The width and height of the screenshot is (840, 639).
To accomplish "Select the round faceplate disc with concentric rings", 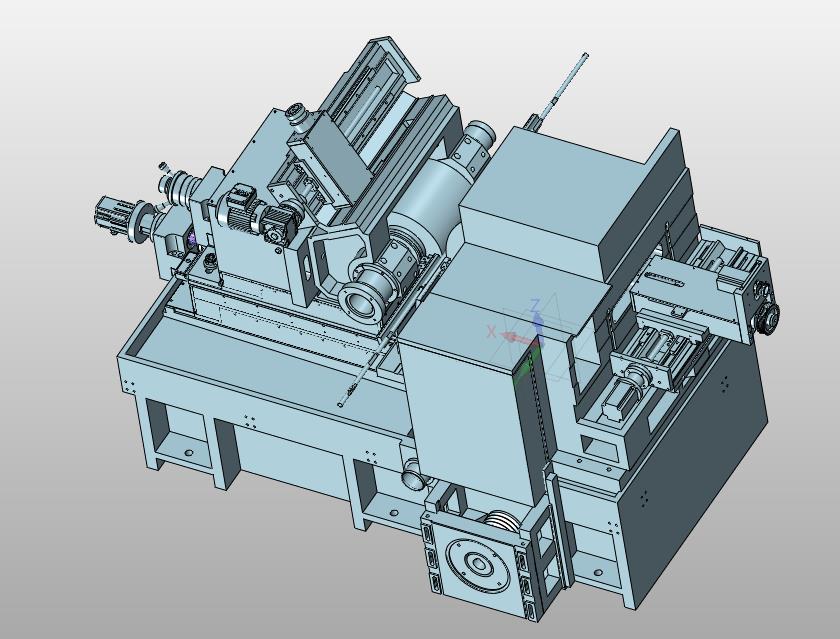I will click(477, 565).
